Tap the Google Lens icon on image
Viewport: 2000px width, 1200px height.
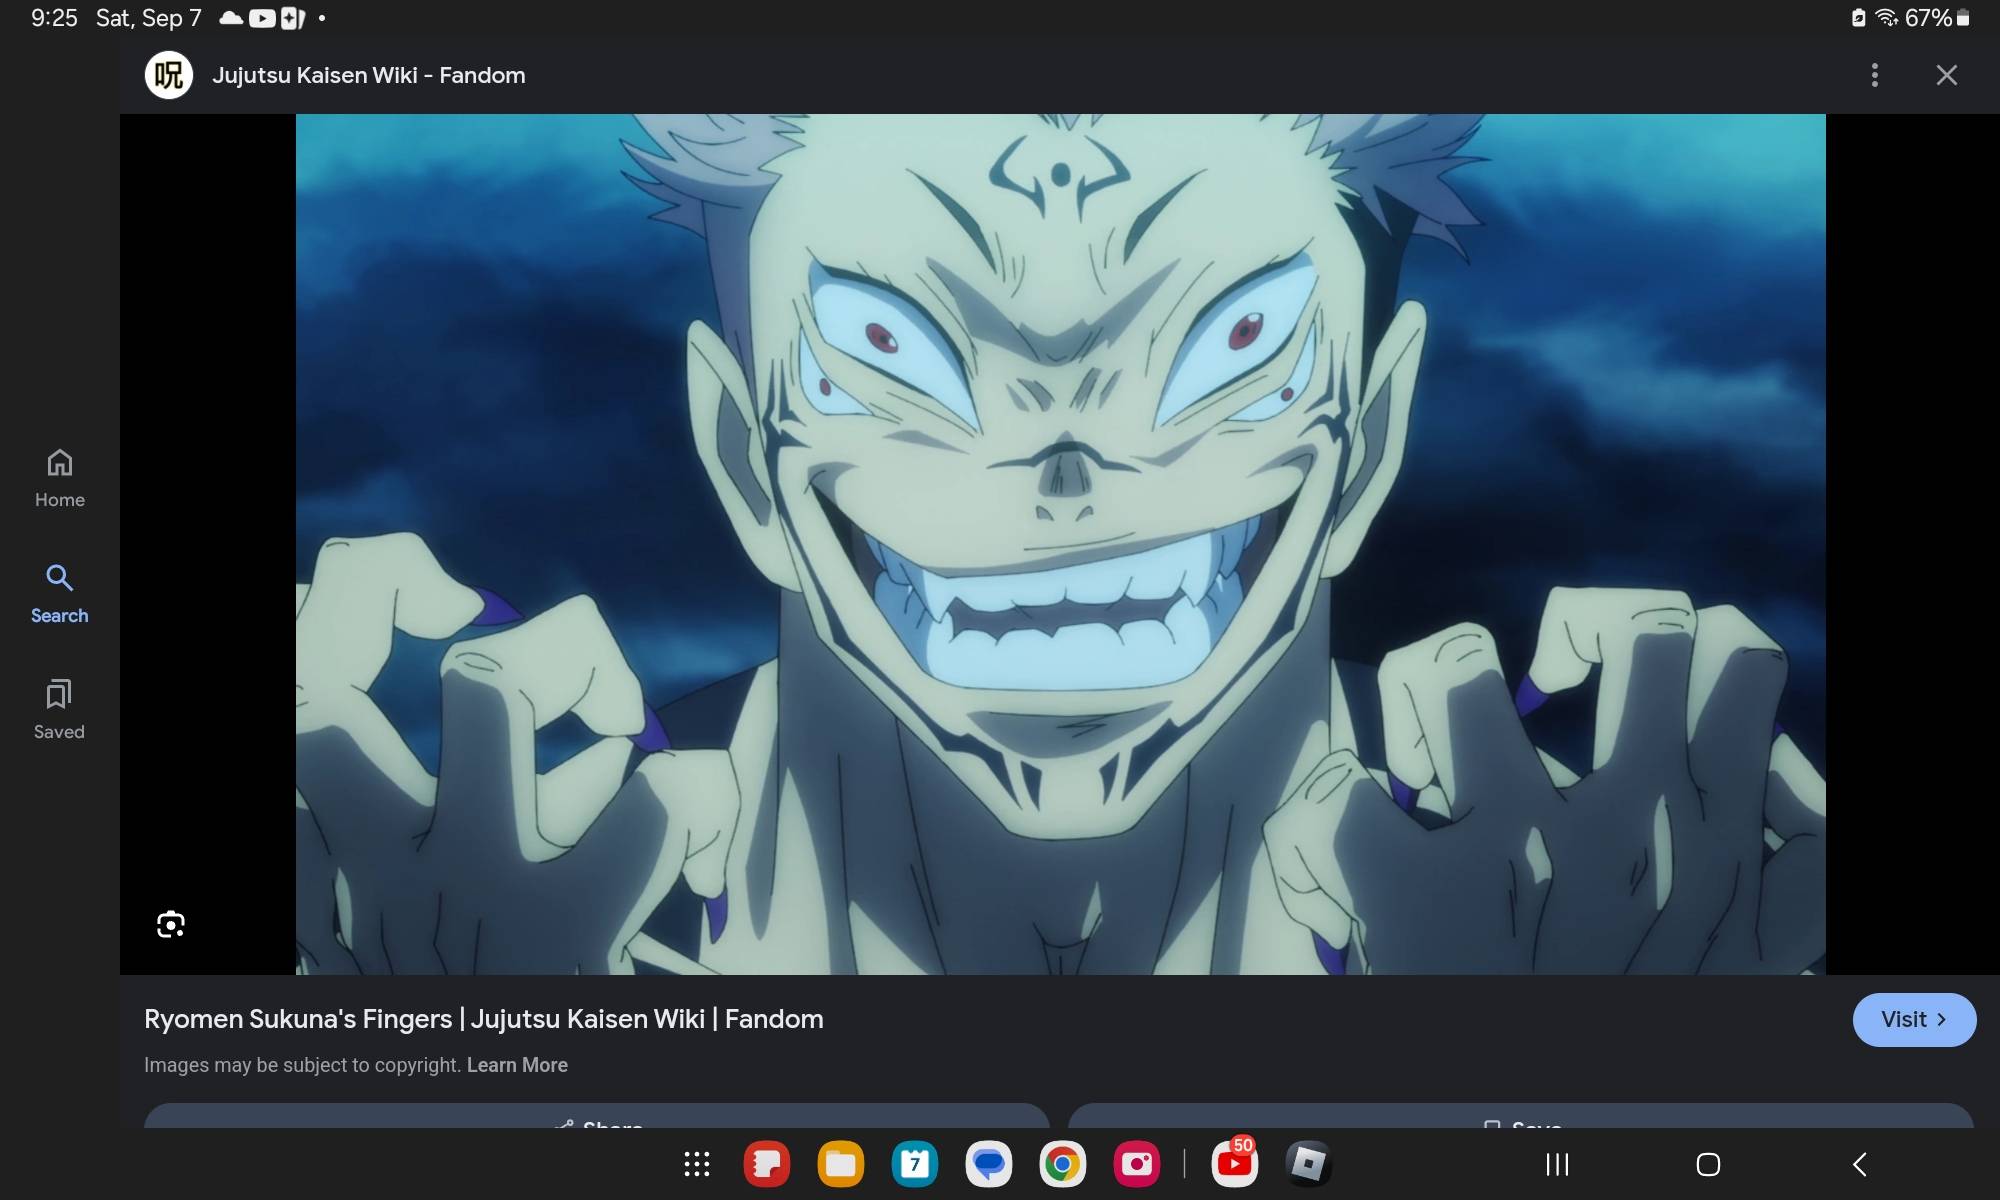tap(171, 924)
